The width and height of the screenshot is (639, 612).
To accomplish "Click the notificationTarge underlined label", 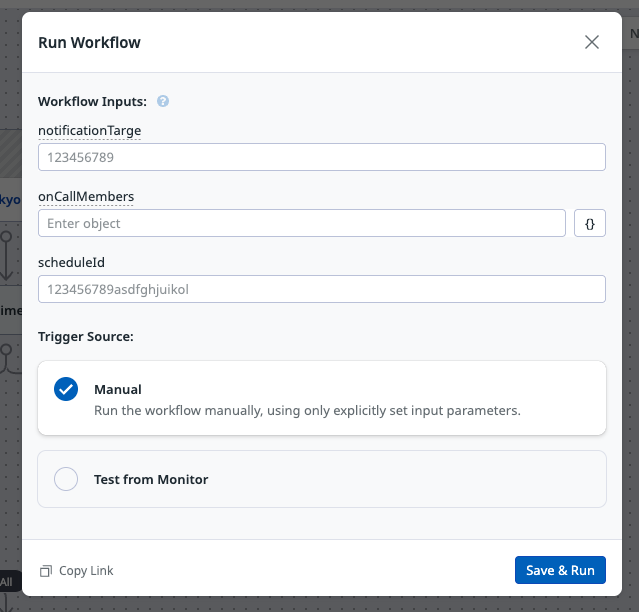I will pyautogui.click(x=90, y=131).
